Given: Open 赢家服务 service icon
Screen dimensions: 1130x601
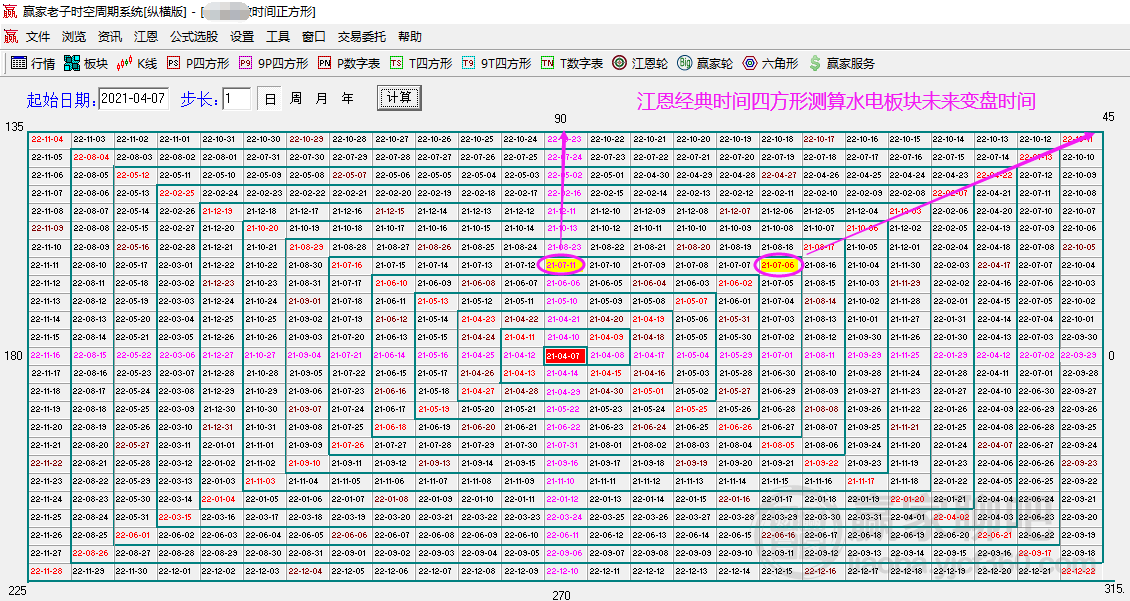Looking at the screenshot, I should click(815, 63).
